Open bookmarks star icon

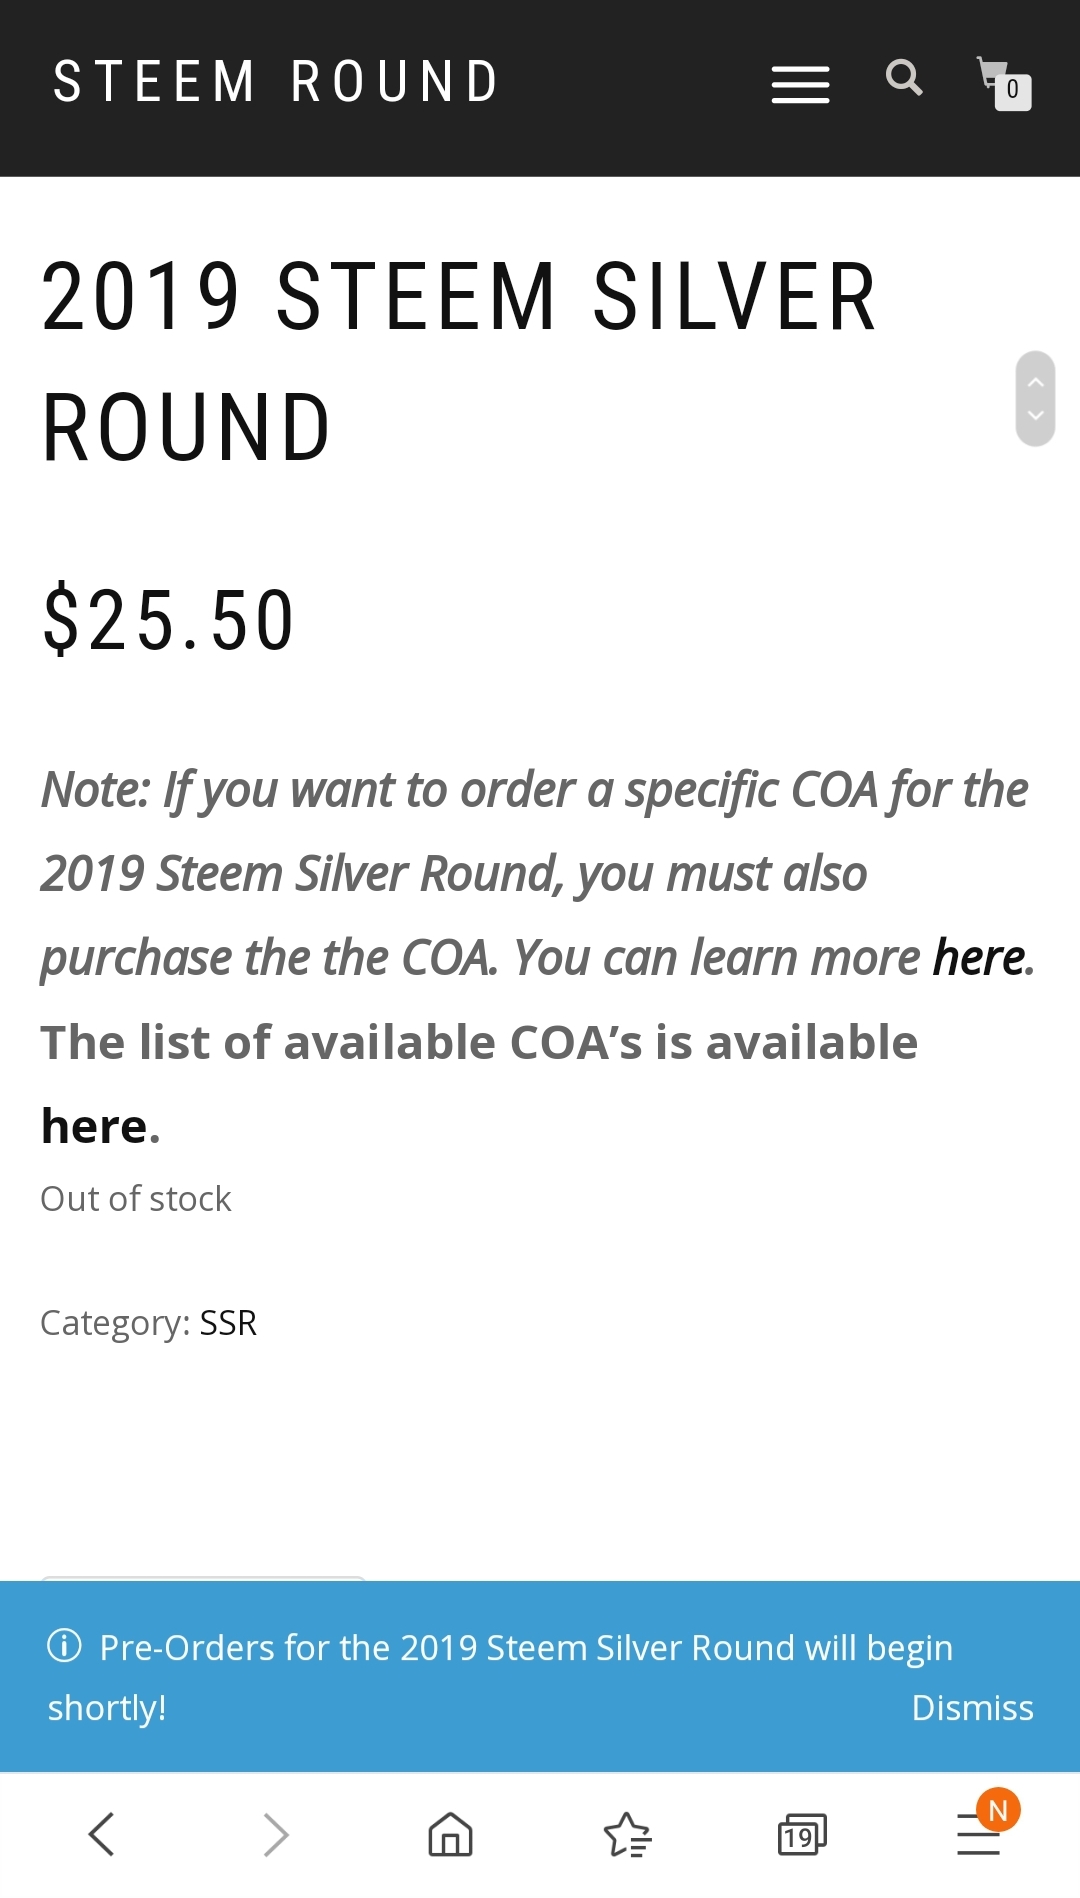[628, 1834]
